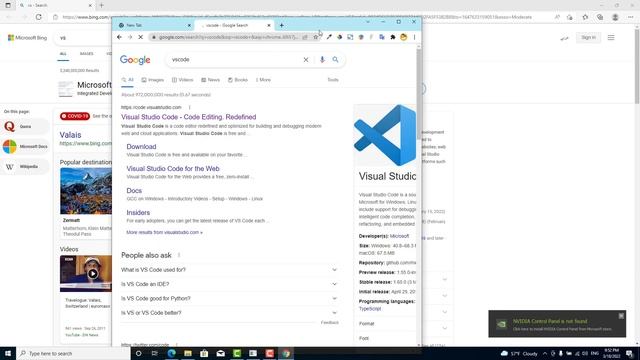Open Google search Tools

click(333, 80)
